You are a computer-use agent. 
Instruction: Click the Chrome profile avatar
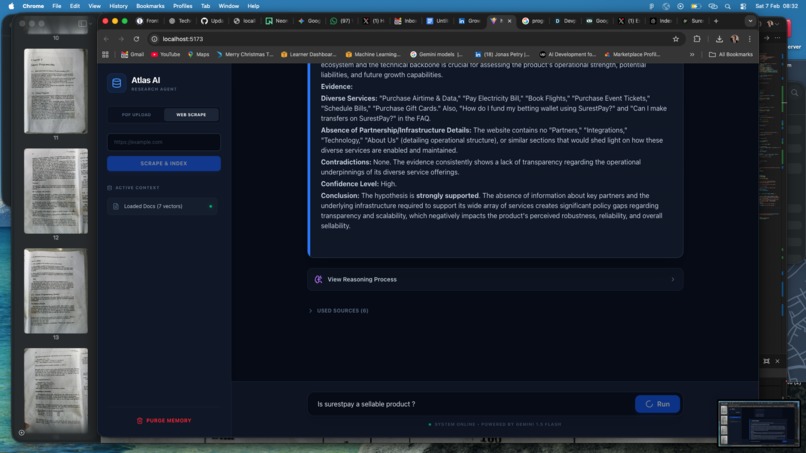point(735,39)
